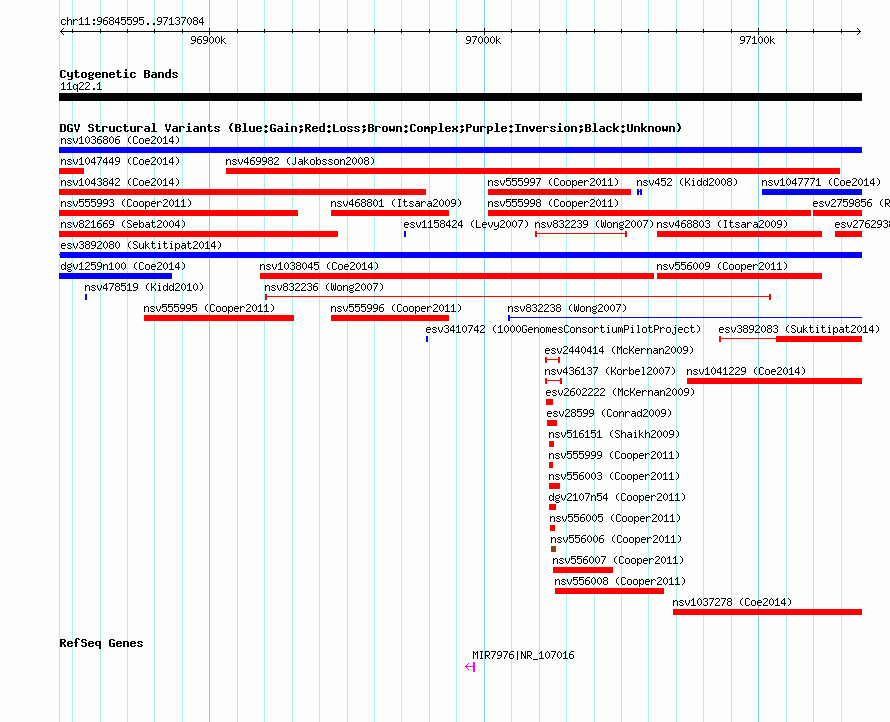890x722 pixels.
Task: Select nsv1043842 (Coe2014) label
Action: (x=120, y=182)
